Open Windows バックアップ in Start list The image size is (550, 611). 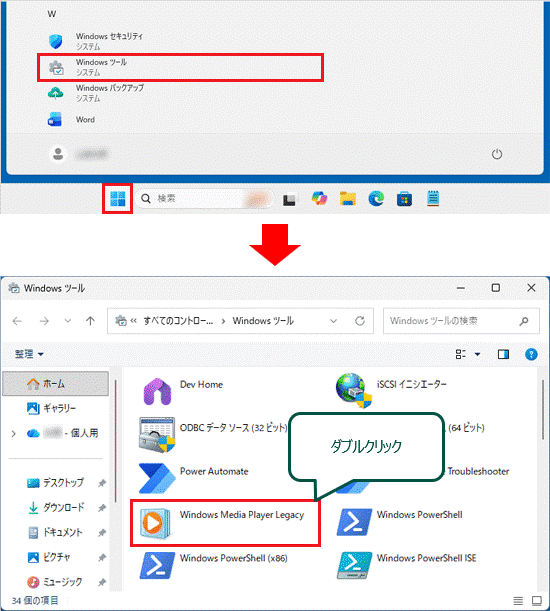[95, 93]
